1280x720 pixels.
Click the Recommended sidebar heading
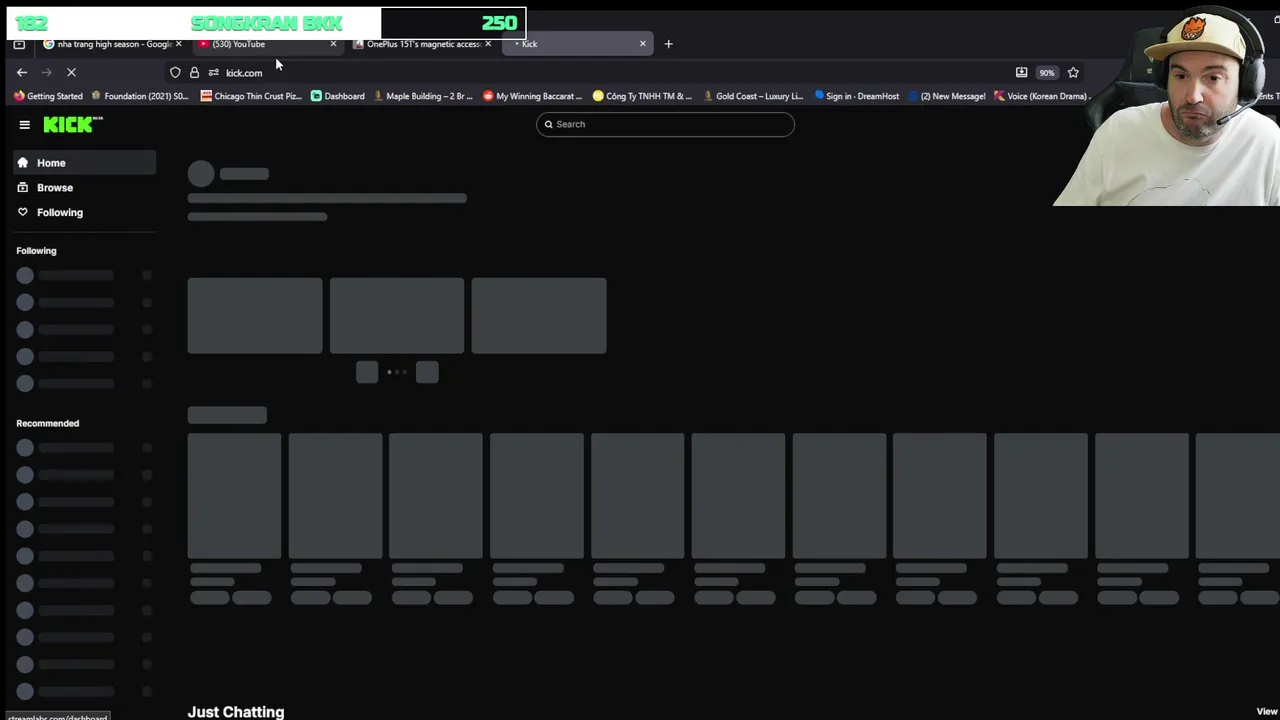coord(47,423)
